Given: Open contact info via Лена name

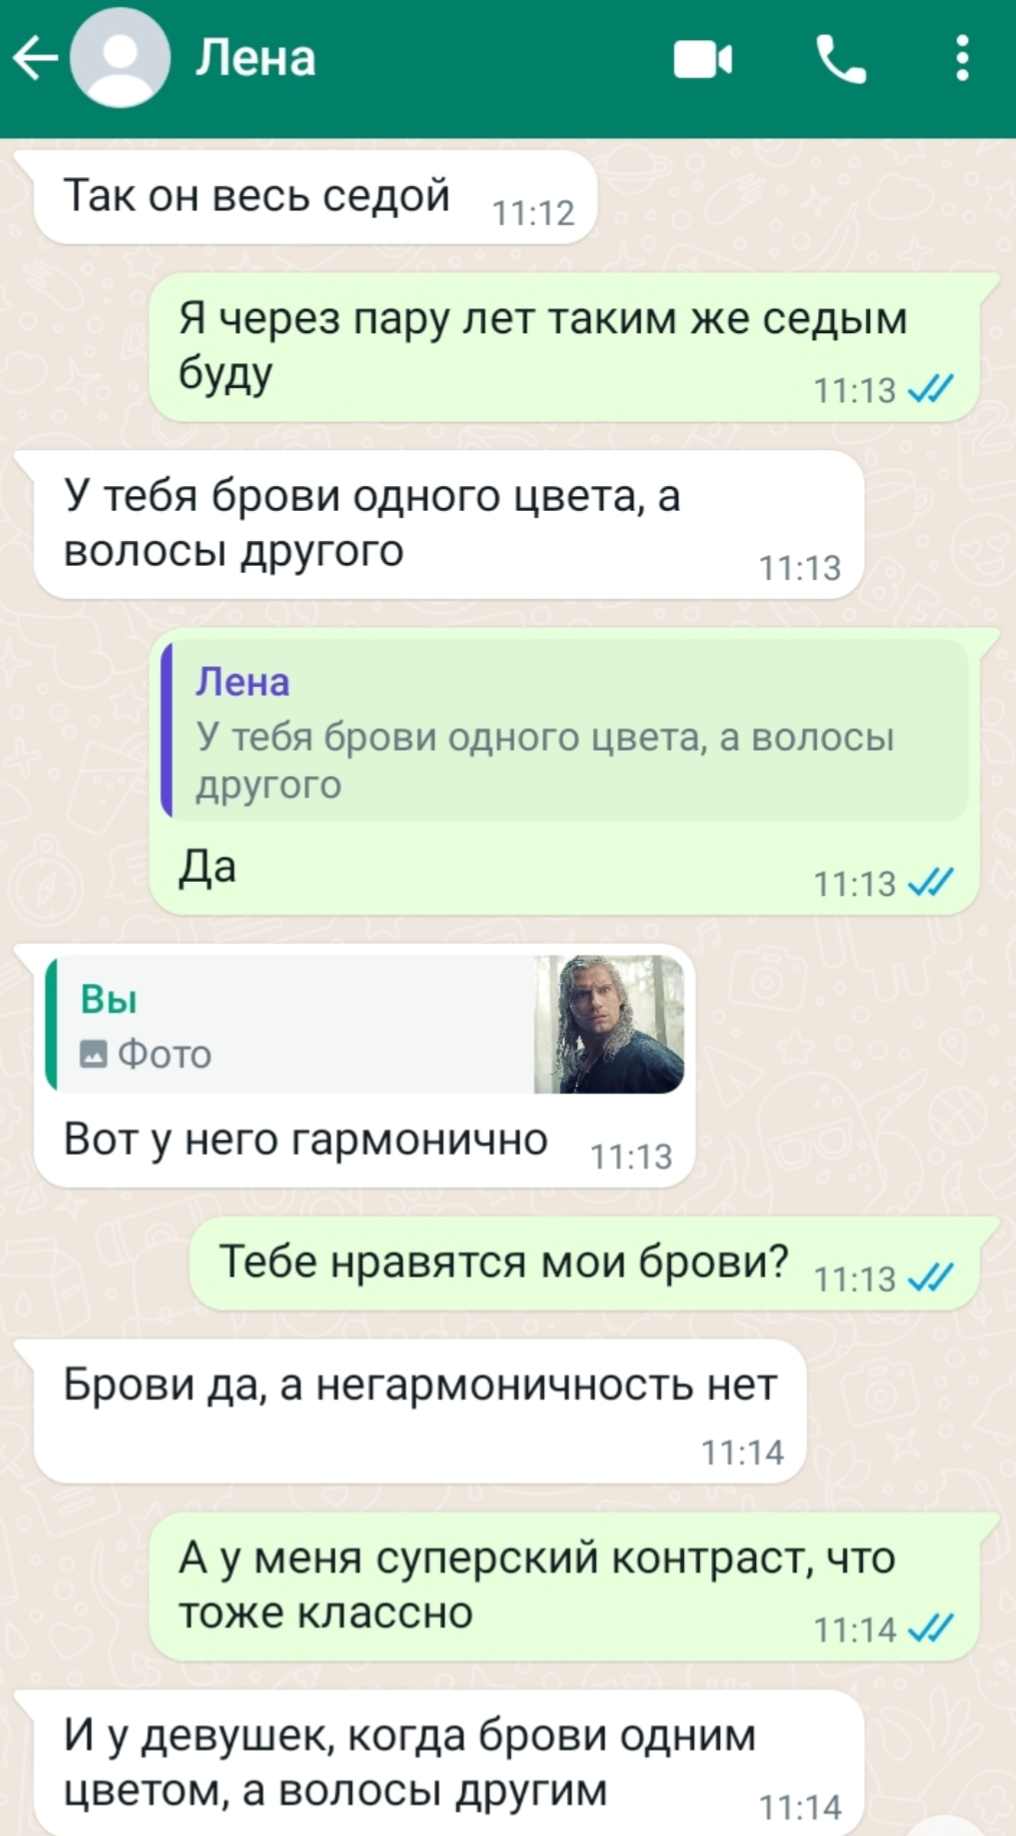Looking at the screenshot, I should coord(255,58).
